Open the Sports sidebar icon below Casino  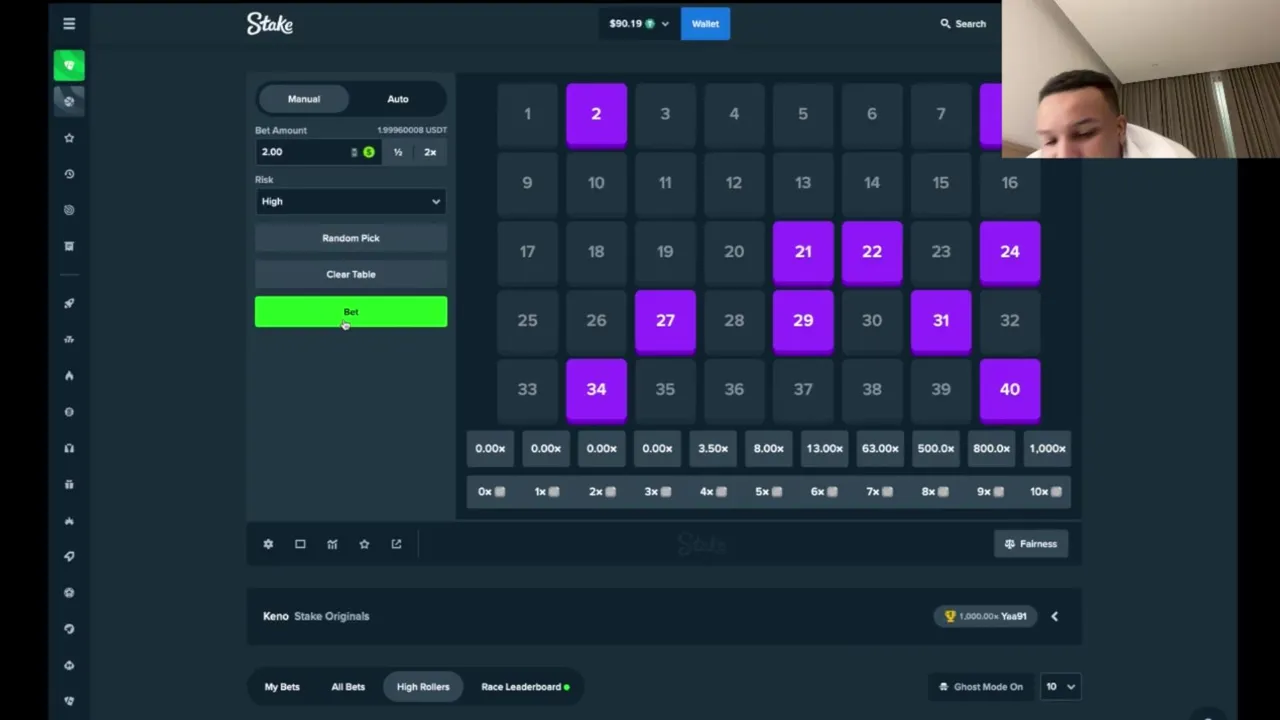pyautogui.click(x=69, y=101)
